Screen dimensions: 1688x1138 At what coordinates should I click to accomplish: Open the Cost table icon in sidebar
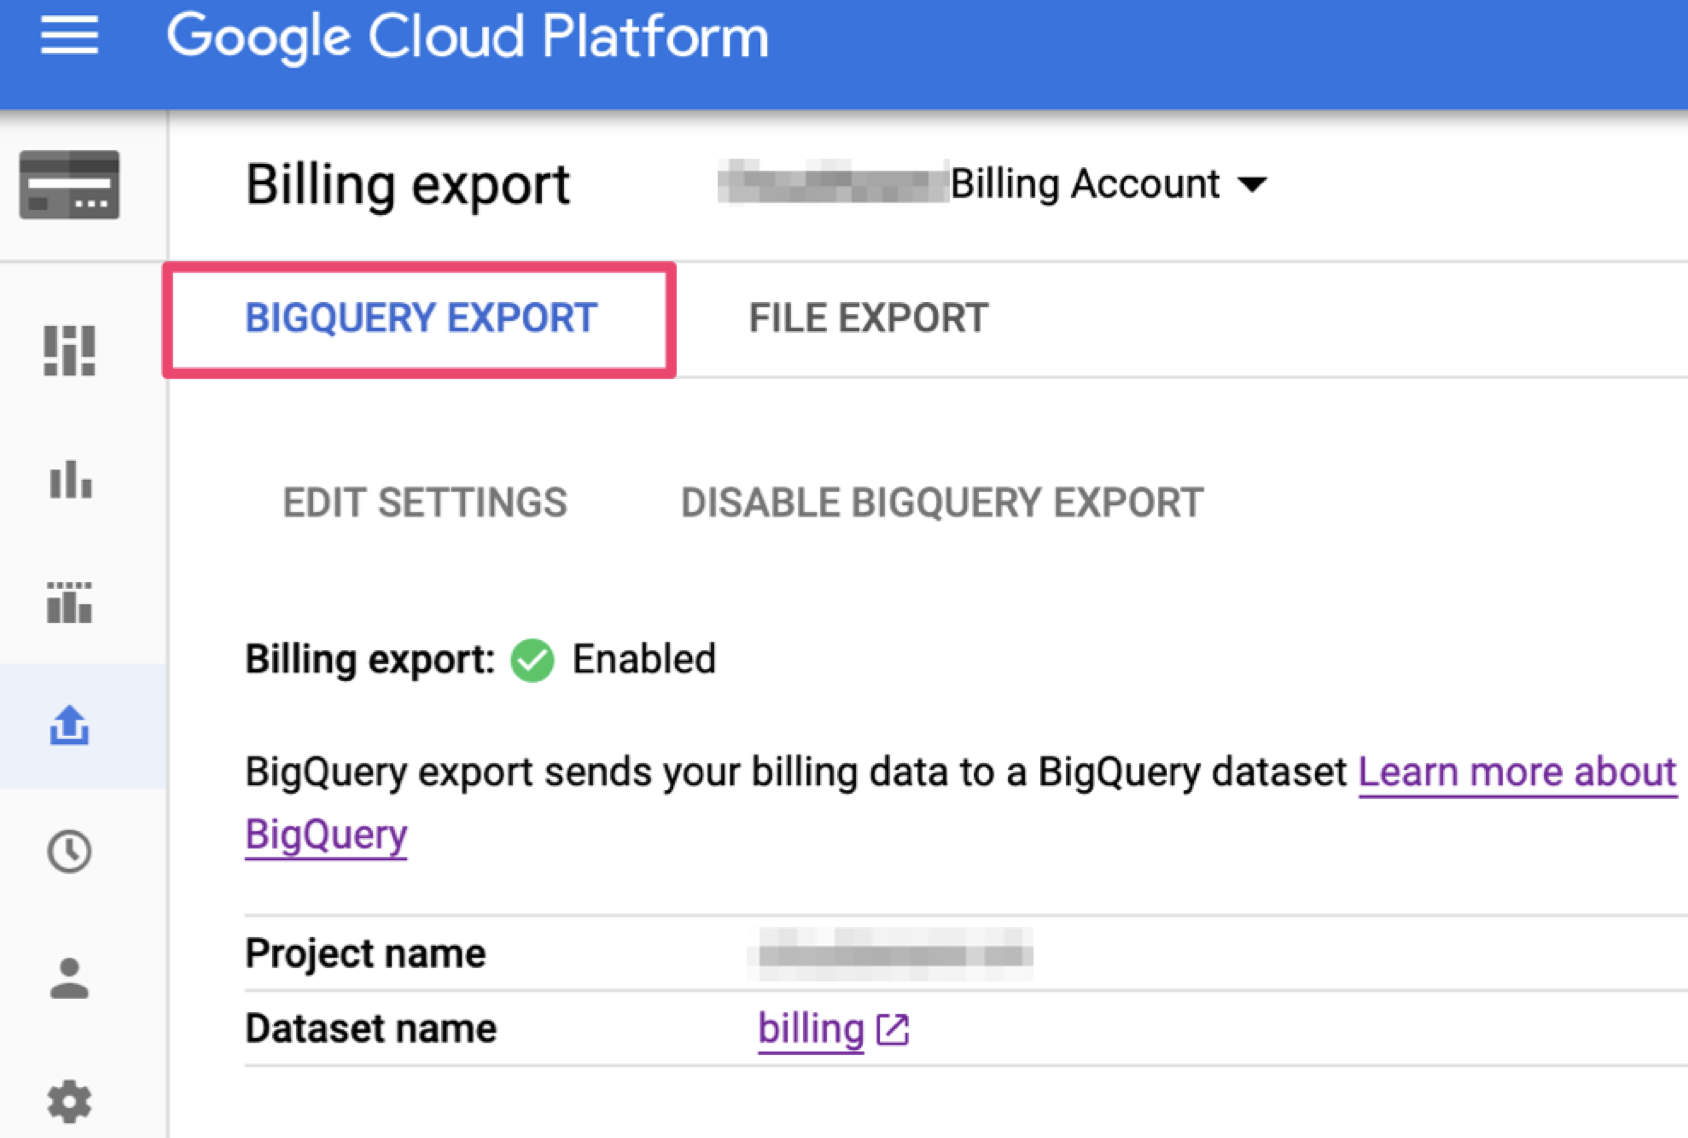coord(69,602)
